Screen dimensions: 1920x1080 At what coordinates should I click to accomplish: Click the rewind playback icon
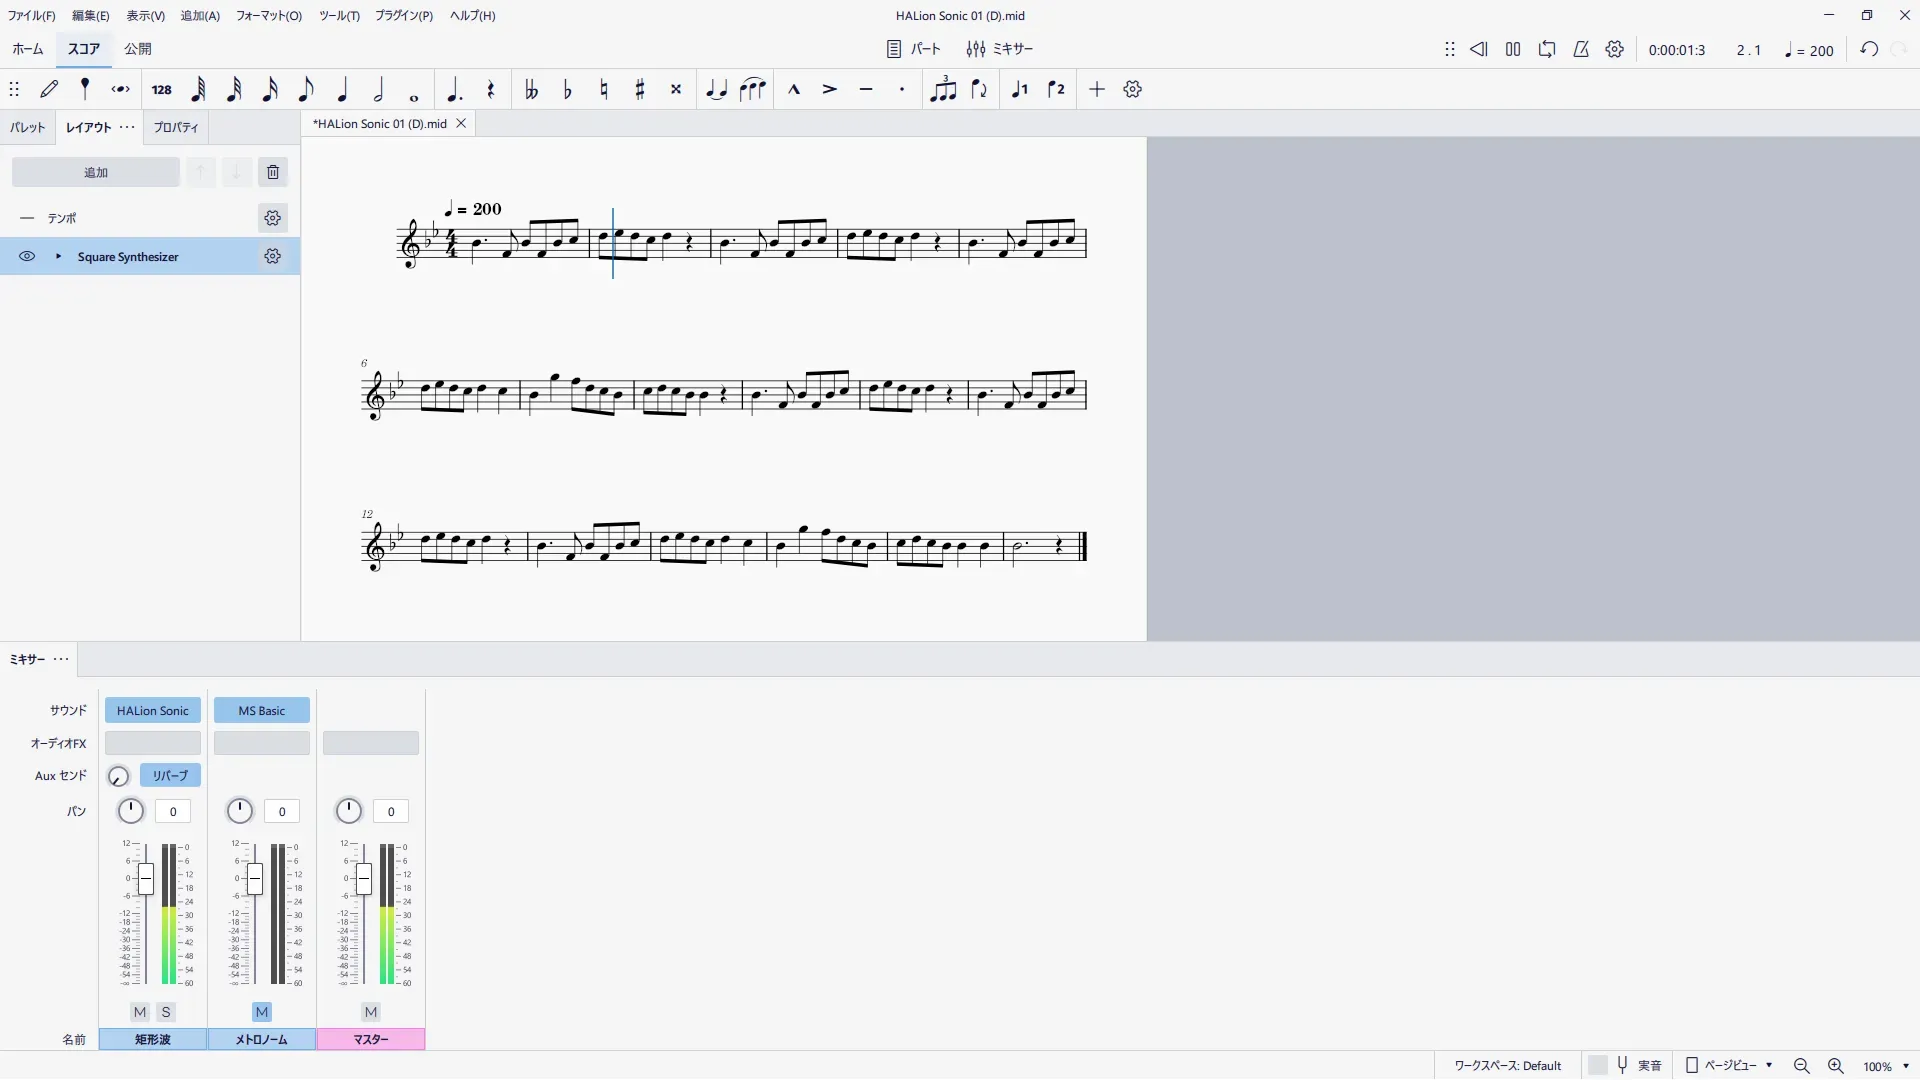click(x=1479, y=50)
